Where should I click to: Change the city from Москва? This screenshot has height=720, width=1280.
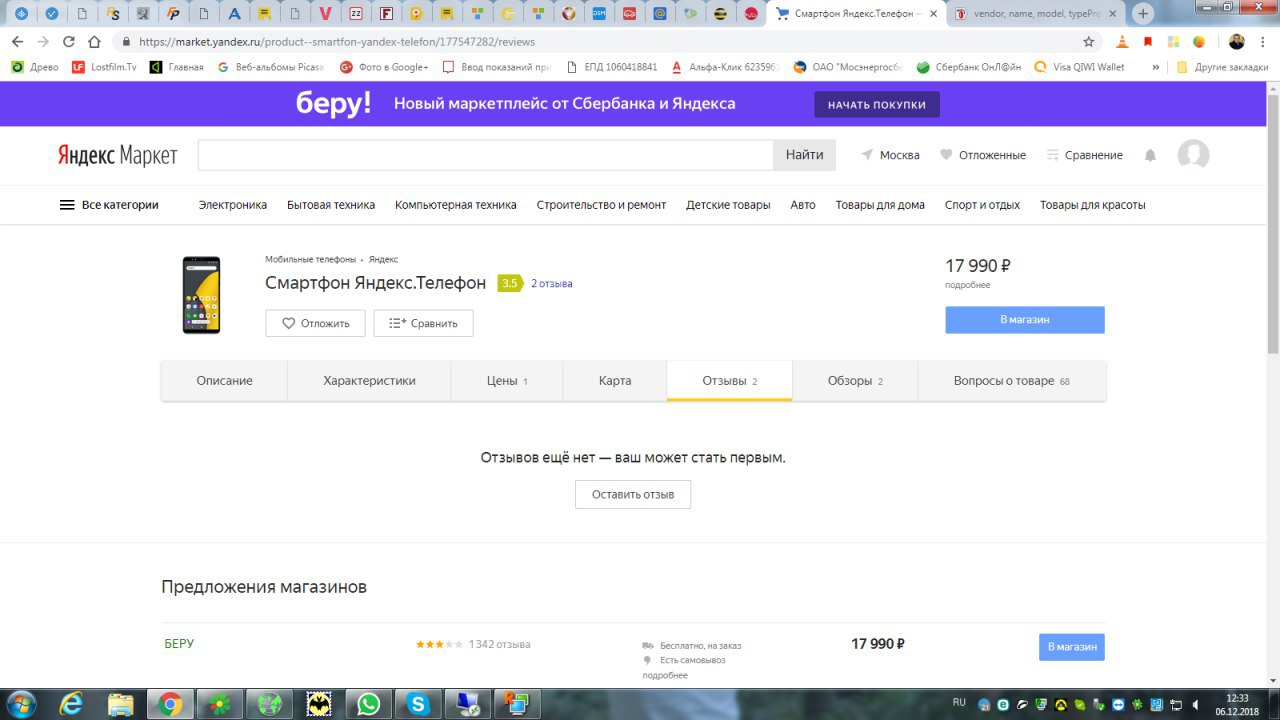(x=890, y=155)
